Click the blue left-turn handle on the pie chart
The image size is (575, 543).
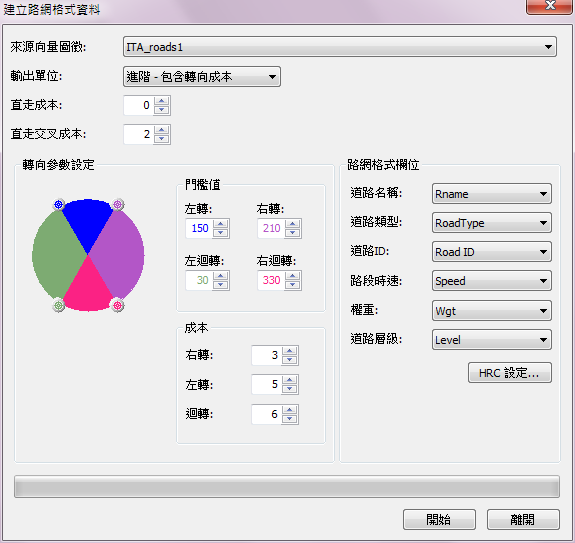click(59, 204)
